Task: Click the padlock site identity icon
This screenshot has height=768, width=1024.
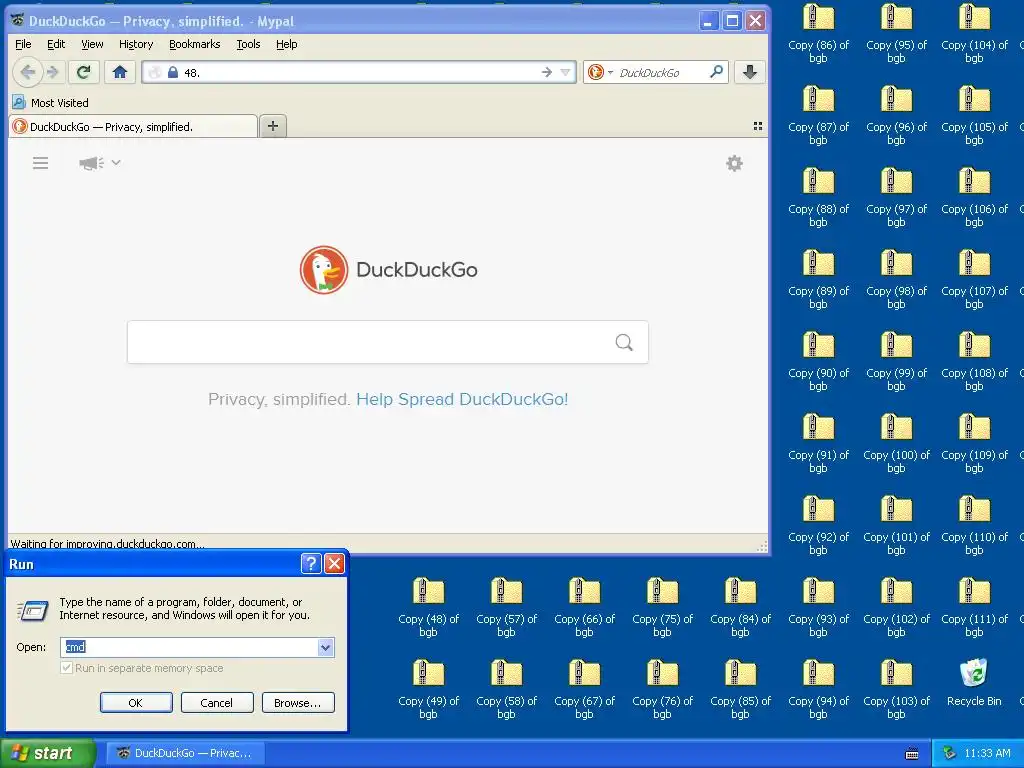Action: click(172, 72)
